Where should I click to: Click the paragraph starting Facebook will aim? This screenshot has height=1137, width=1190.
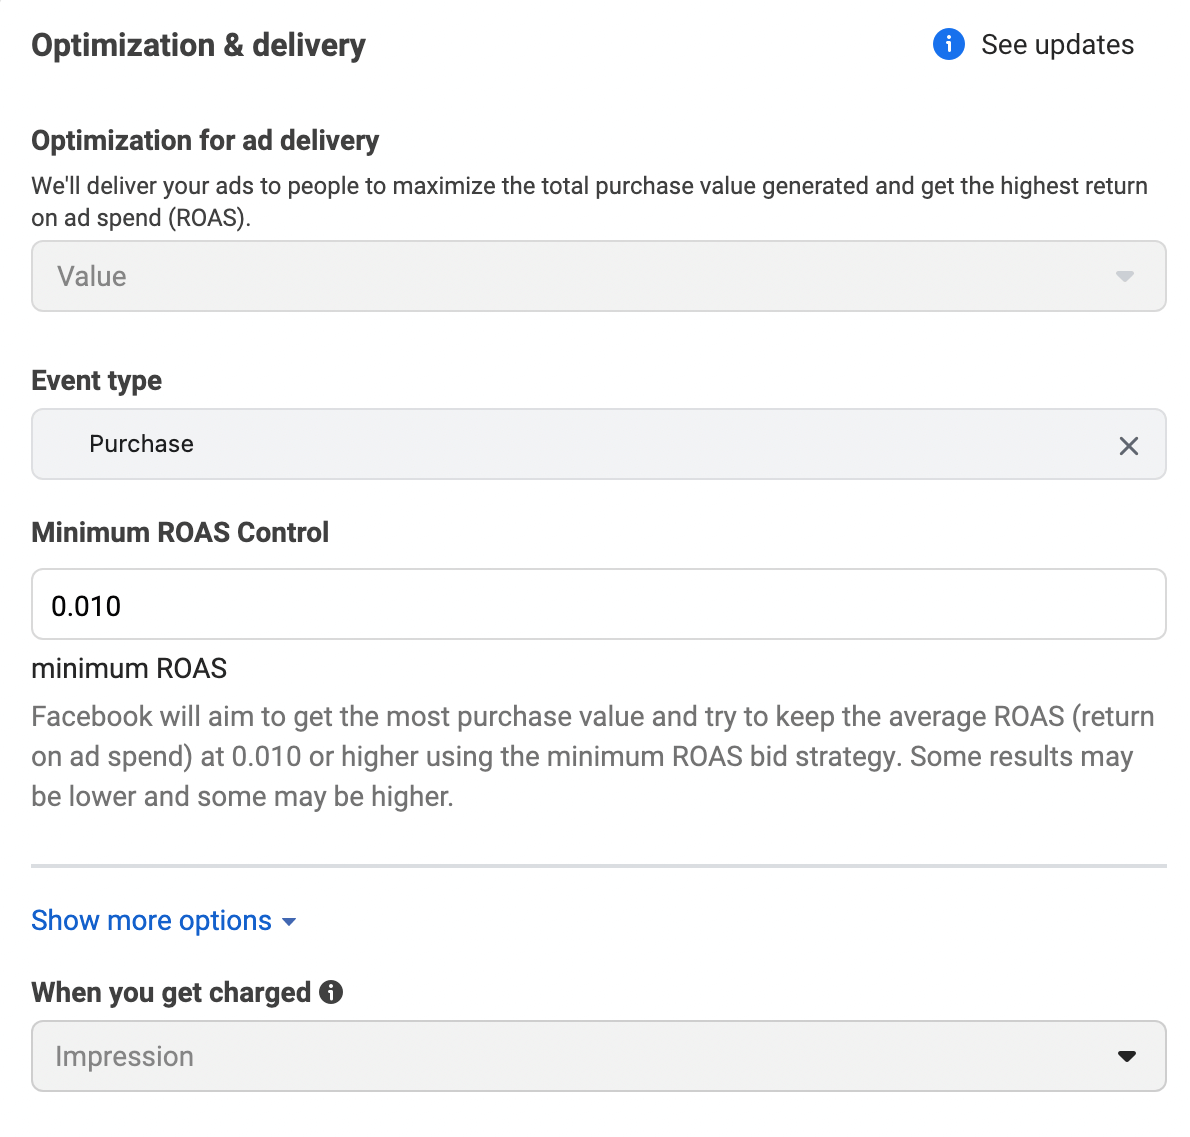593,756
